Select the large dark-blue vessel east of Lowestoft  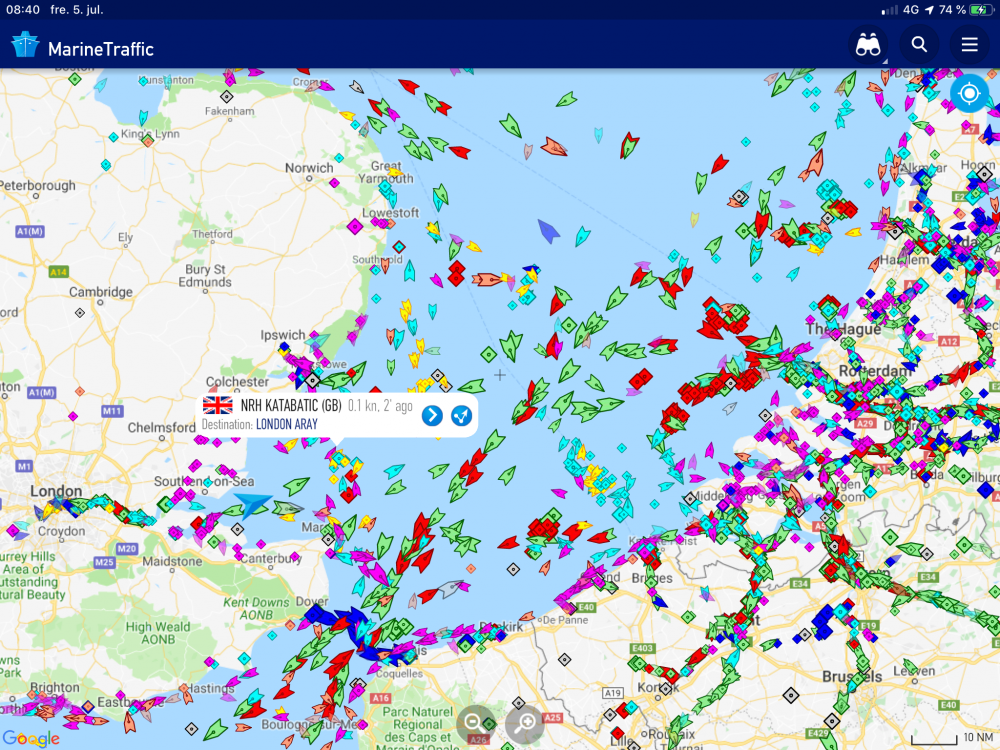coord(547,231)
